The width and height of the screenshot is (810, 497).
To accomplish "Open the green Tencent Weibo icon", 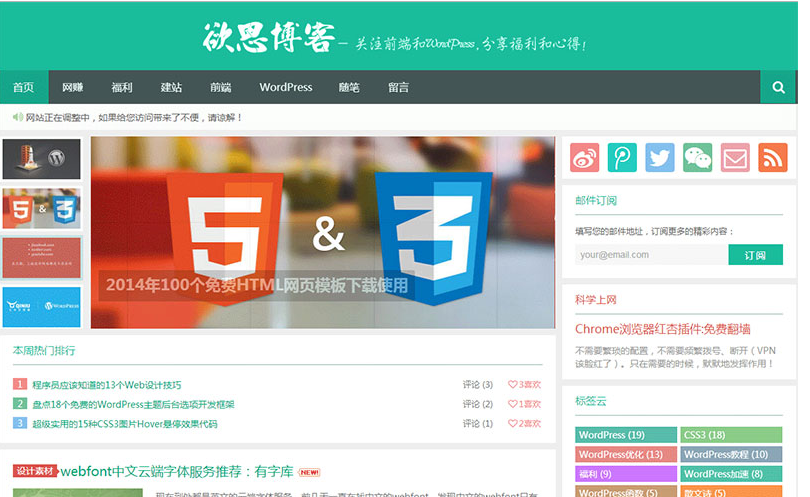I will [622, 158].
